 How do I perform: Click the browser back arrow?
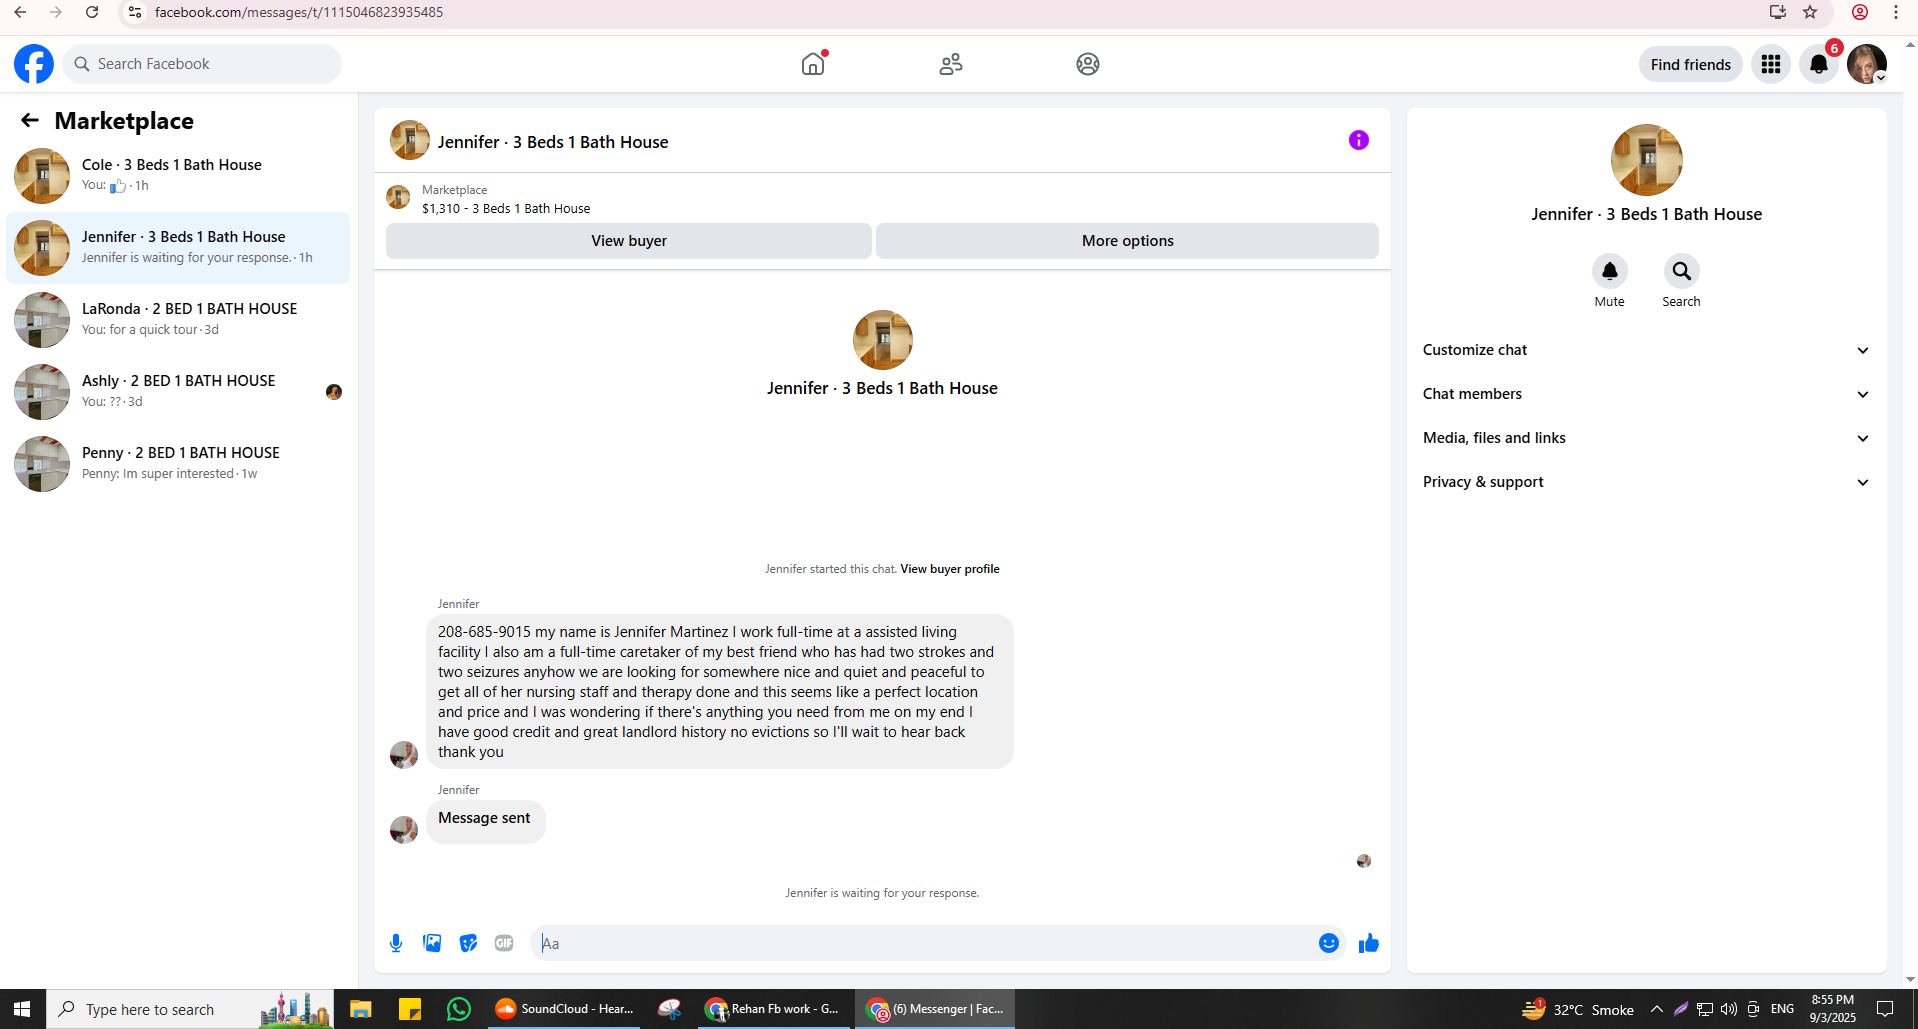[20, 12]
